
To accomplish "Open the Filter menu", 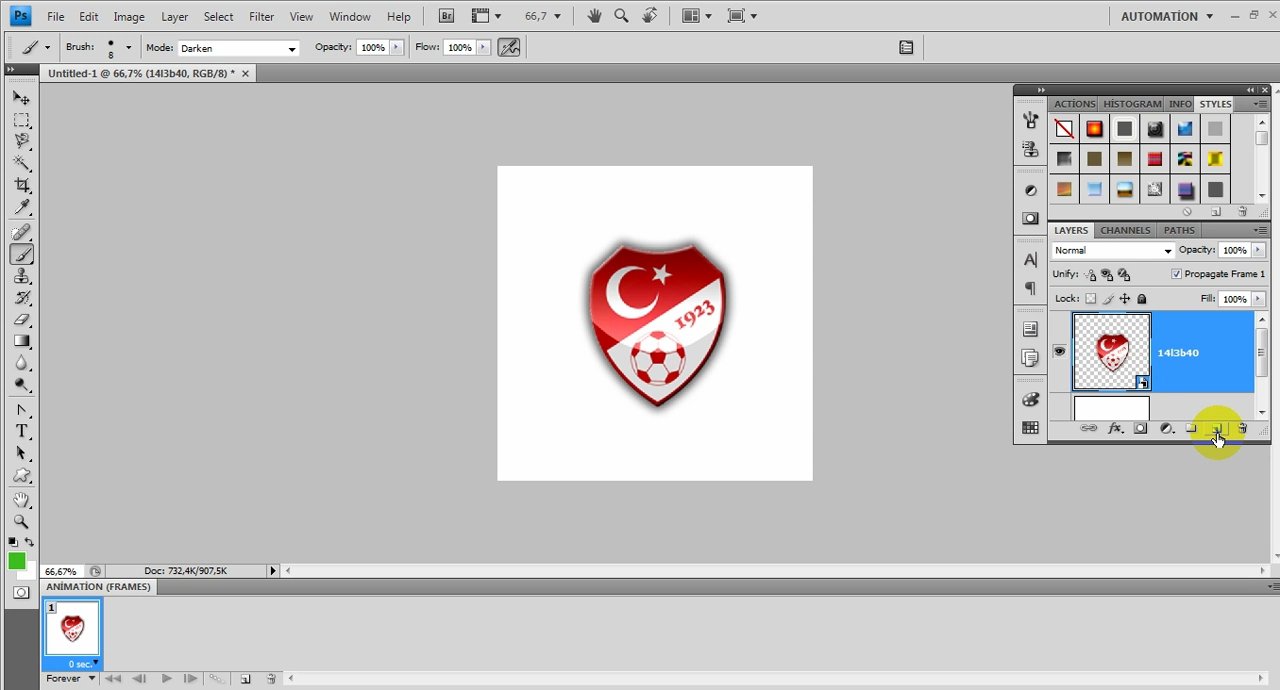I will pyautogui.click(x=262, y=16).
